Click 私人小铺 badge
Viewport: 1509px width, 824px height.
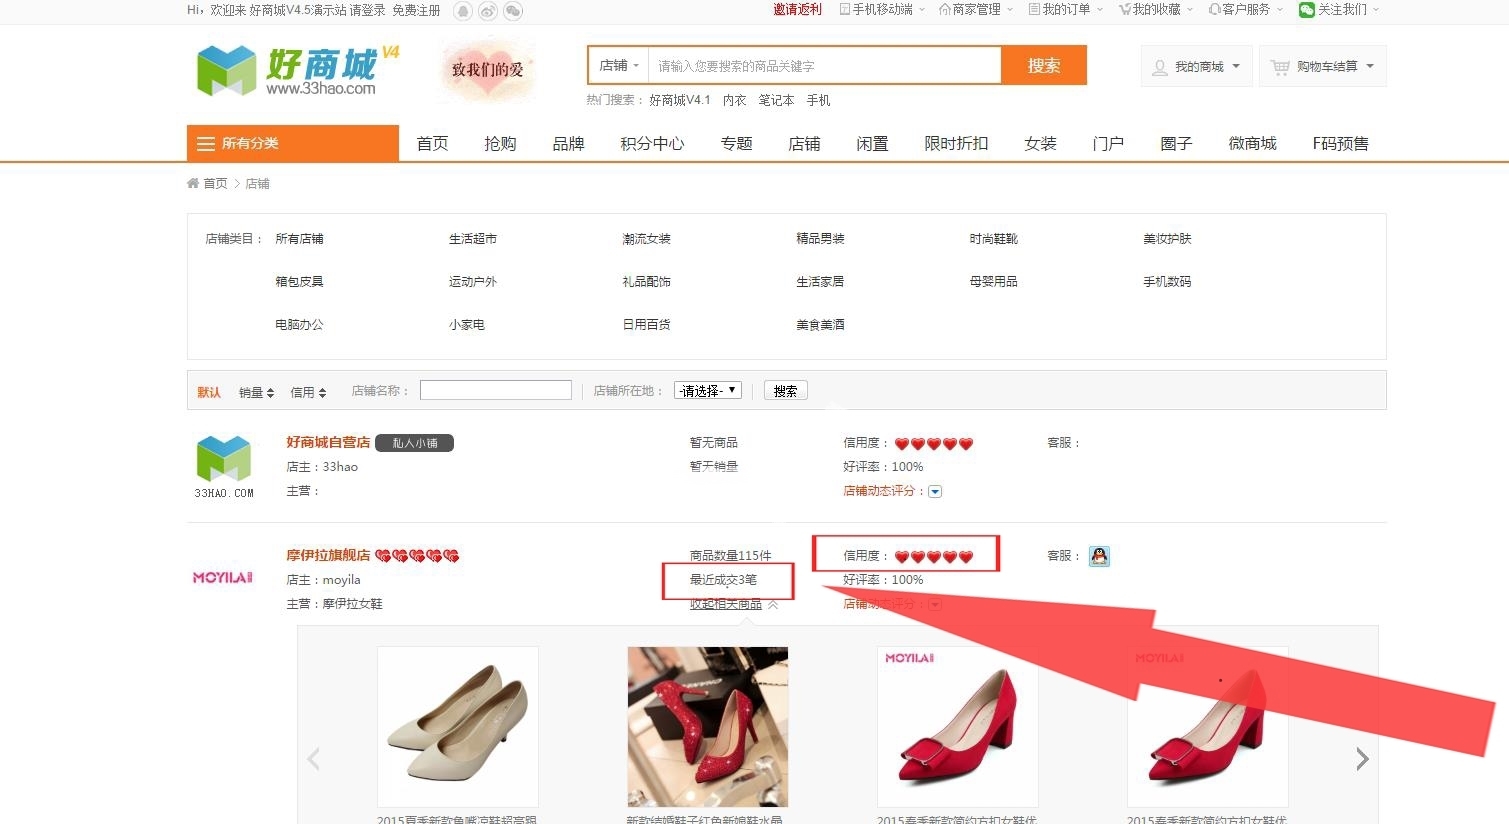pos(415,443)
